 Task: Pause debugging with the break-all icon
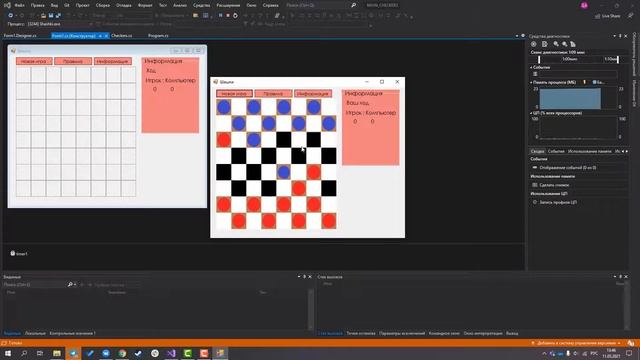[220, 16]
